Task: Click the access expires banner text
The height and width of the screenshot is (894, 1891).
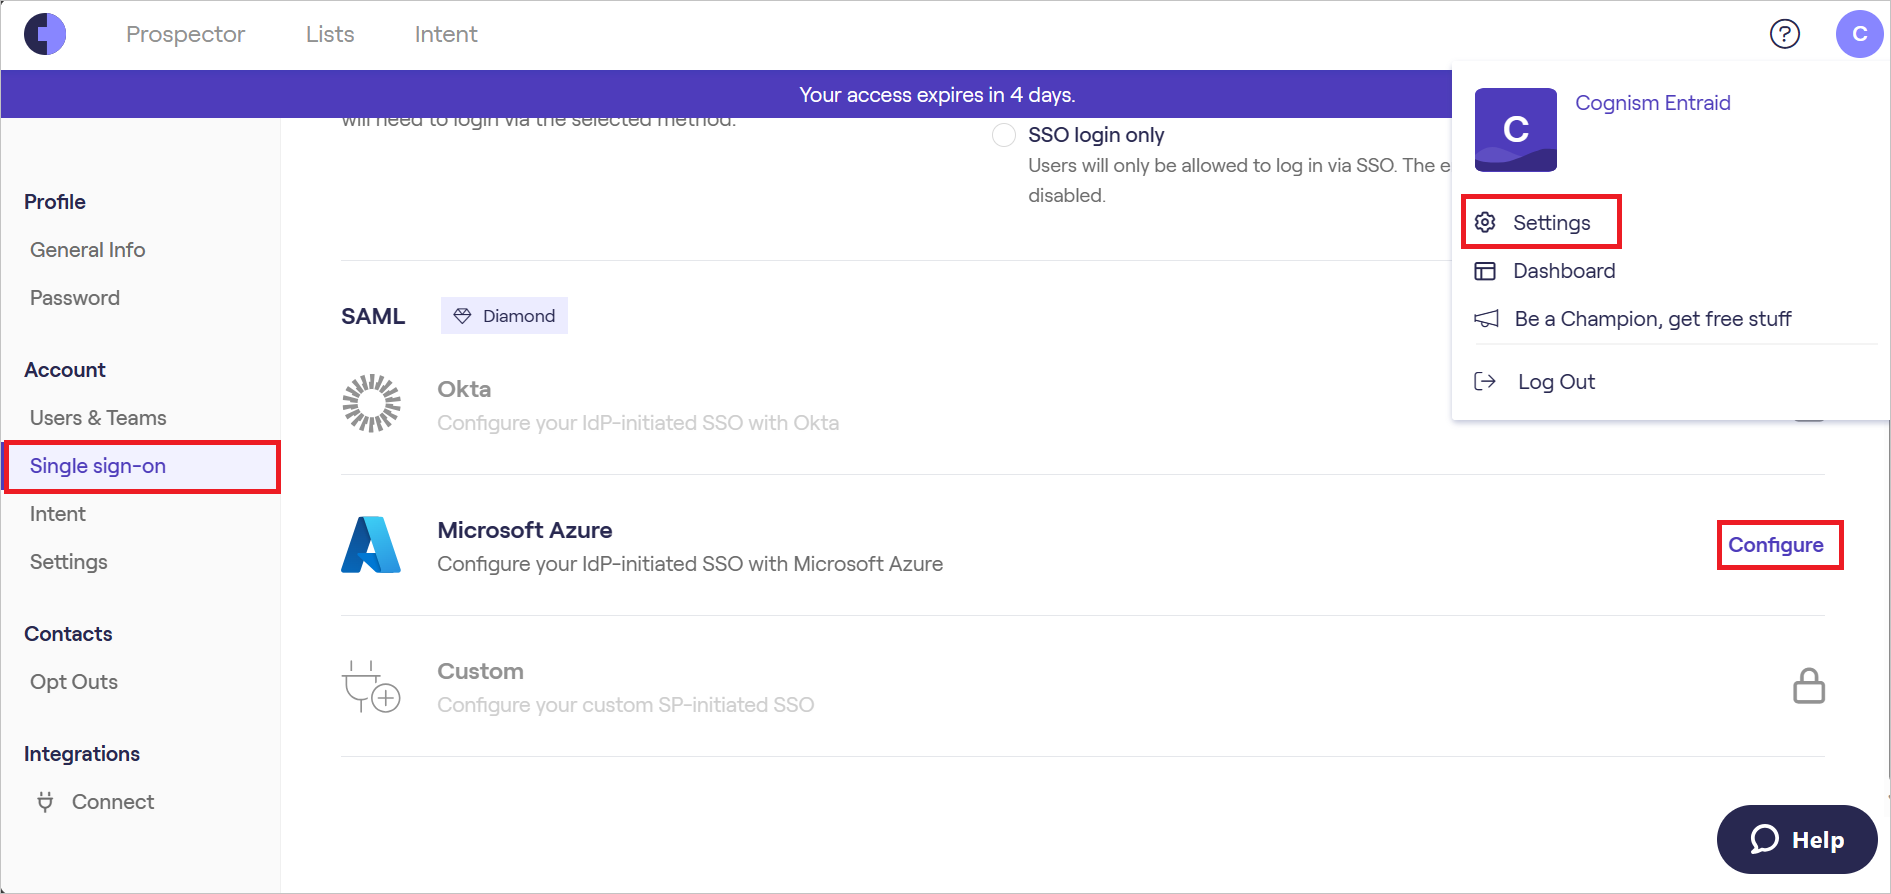Action: [x=937, y=95]
